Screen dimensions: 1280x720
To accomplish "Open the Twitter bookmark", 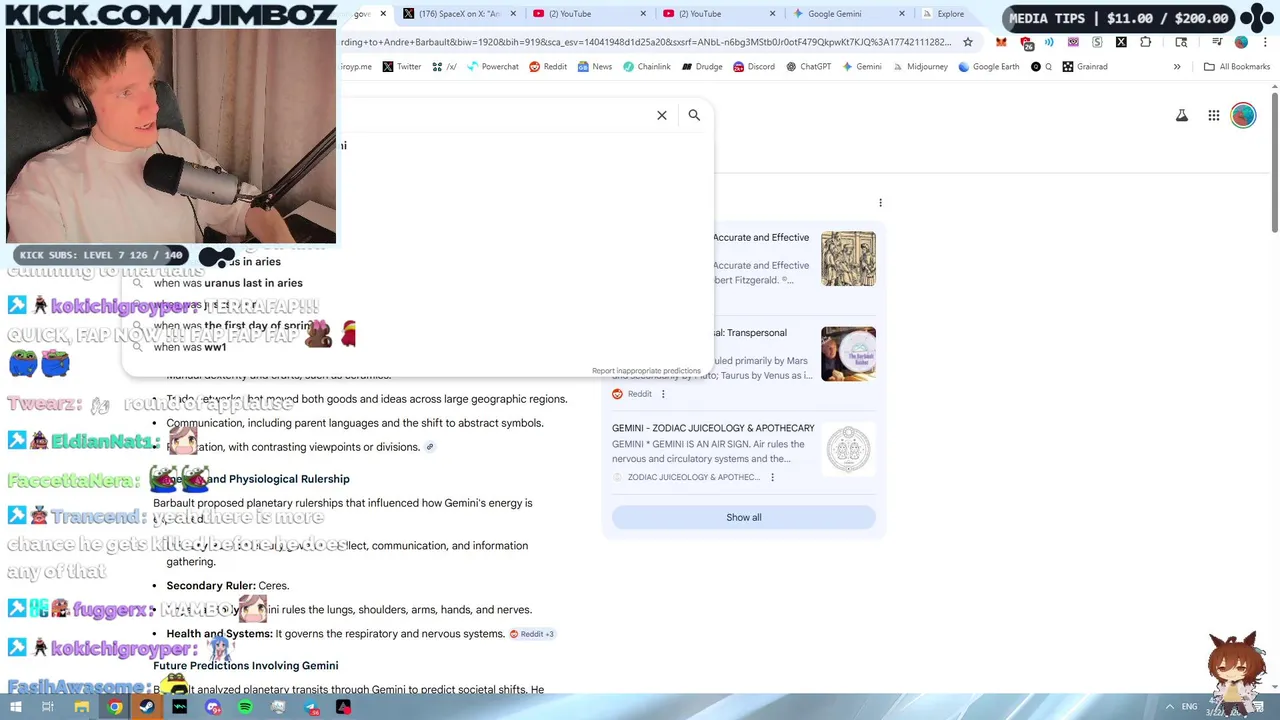I will pyautogui.click(x=402, y=67).
